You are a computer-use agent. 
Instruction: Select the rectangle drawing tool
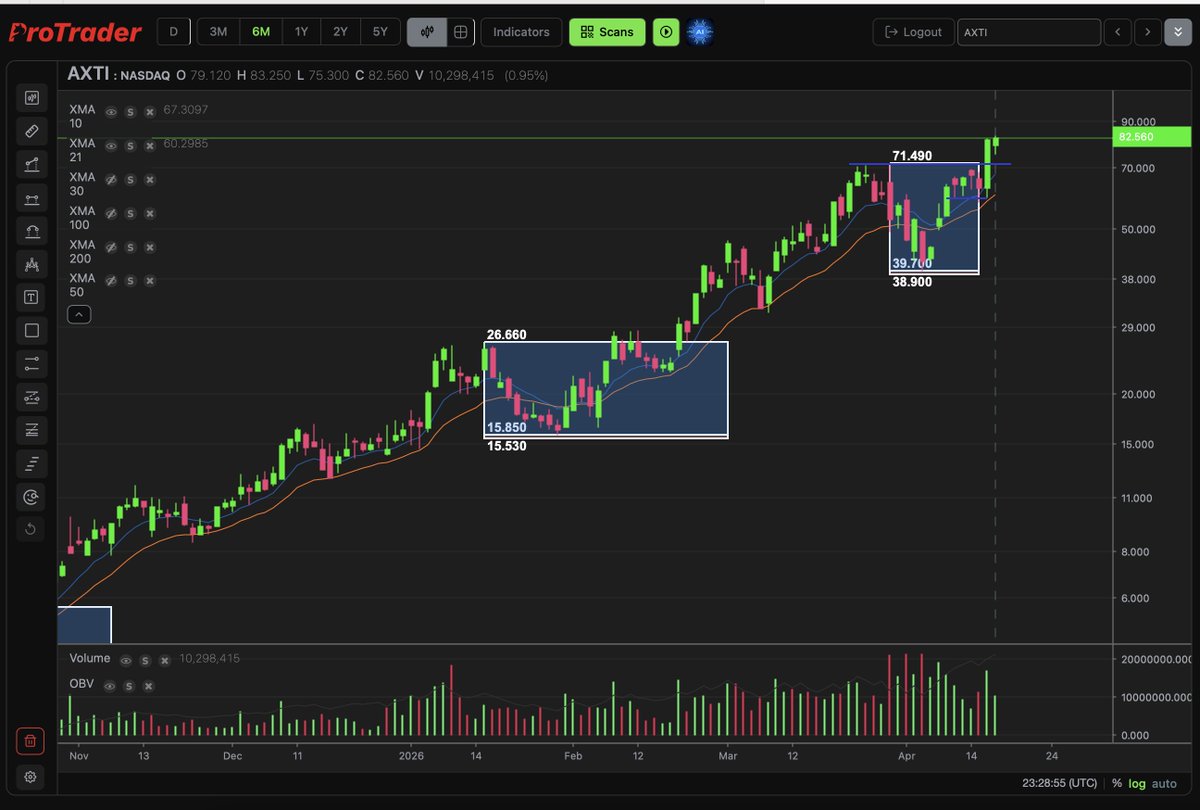31,330
